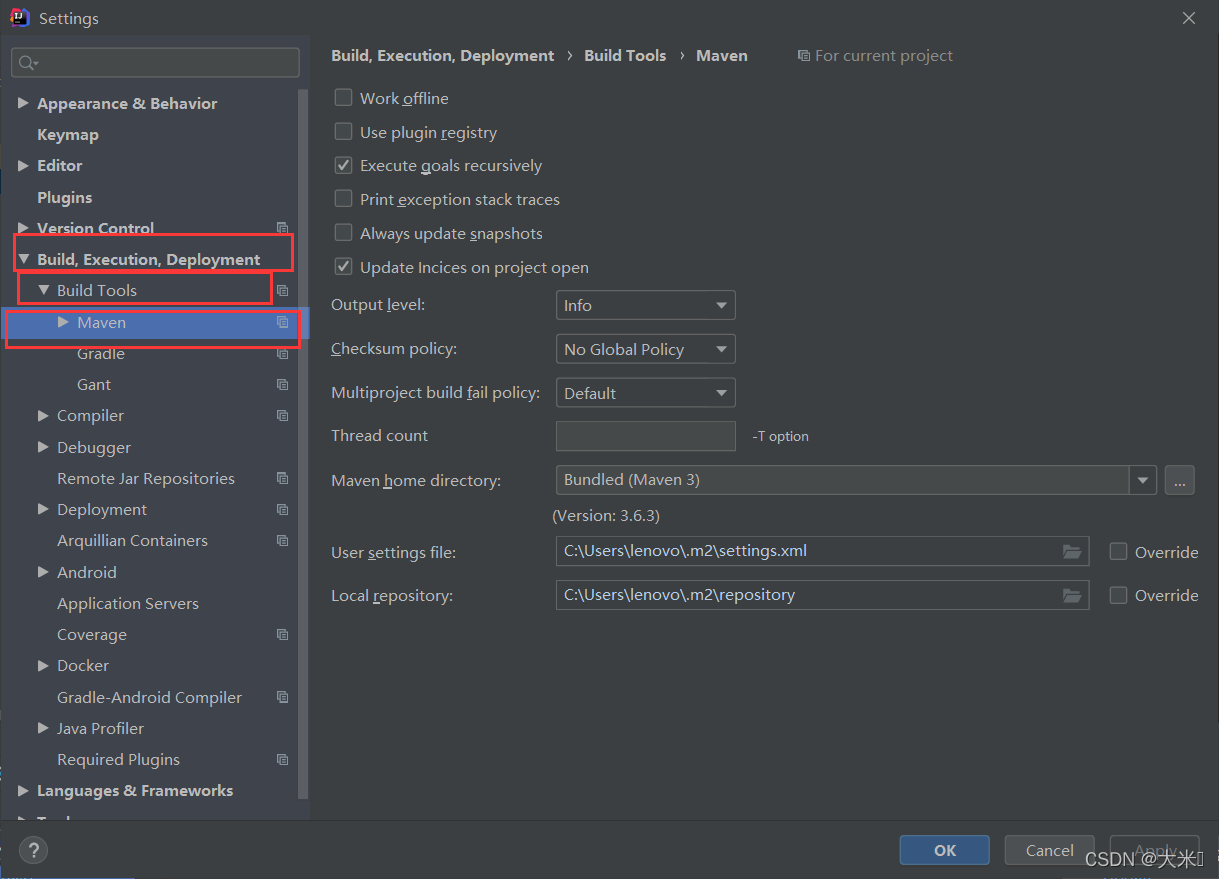Screen dimensions: 1219x879
Task: Click the OK button
Action: pyautogui.click(x=945, y=850)
